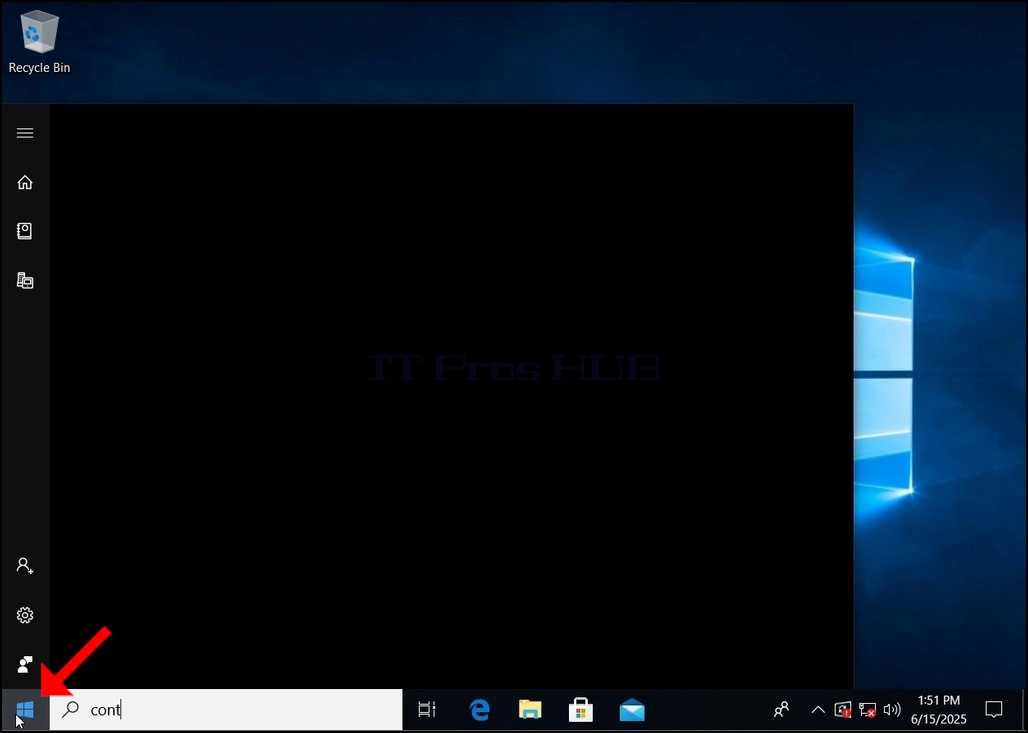The image size is (1028, 733).
Task: Open the People icon in taskbar
Action: click(x=781, y=709)
